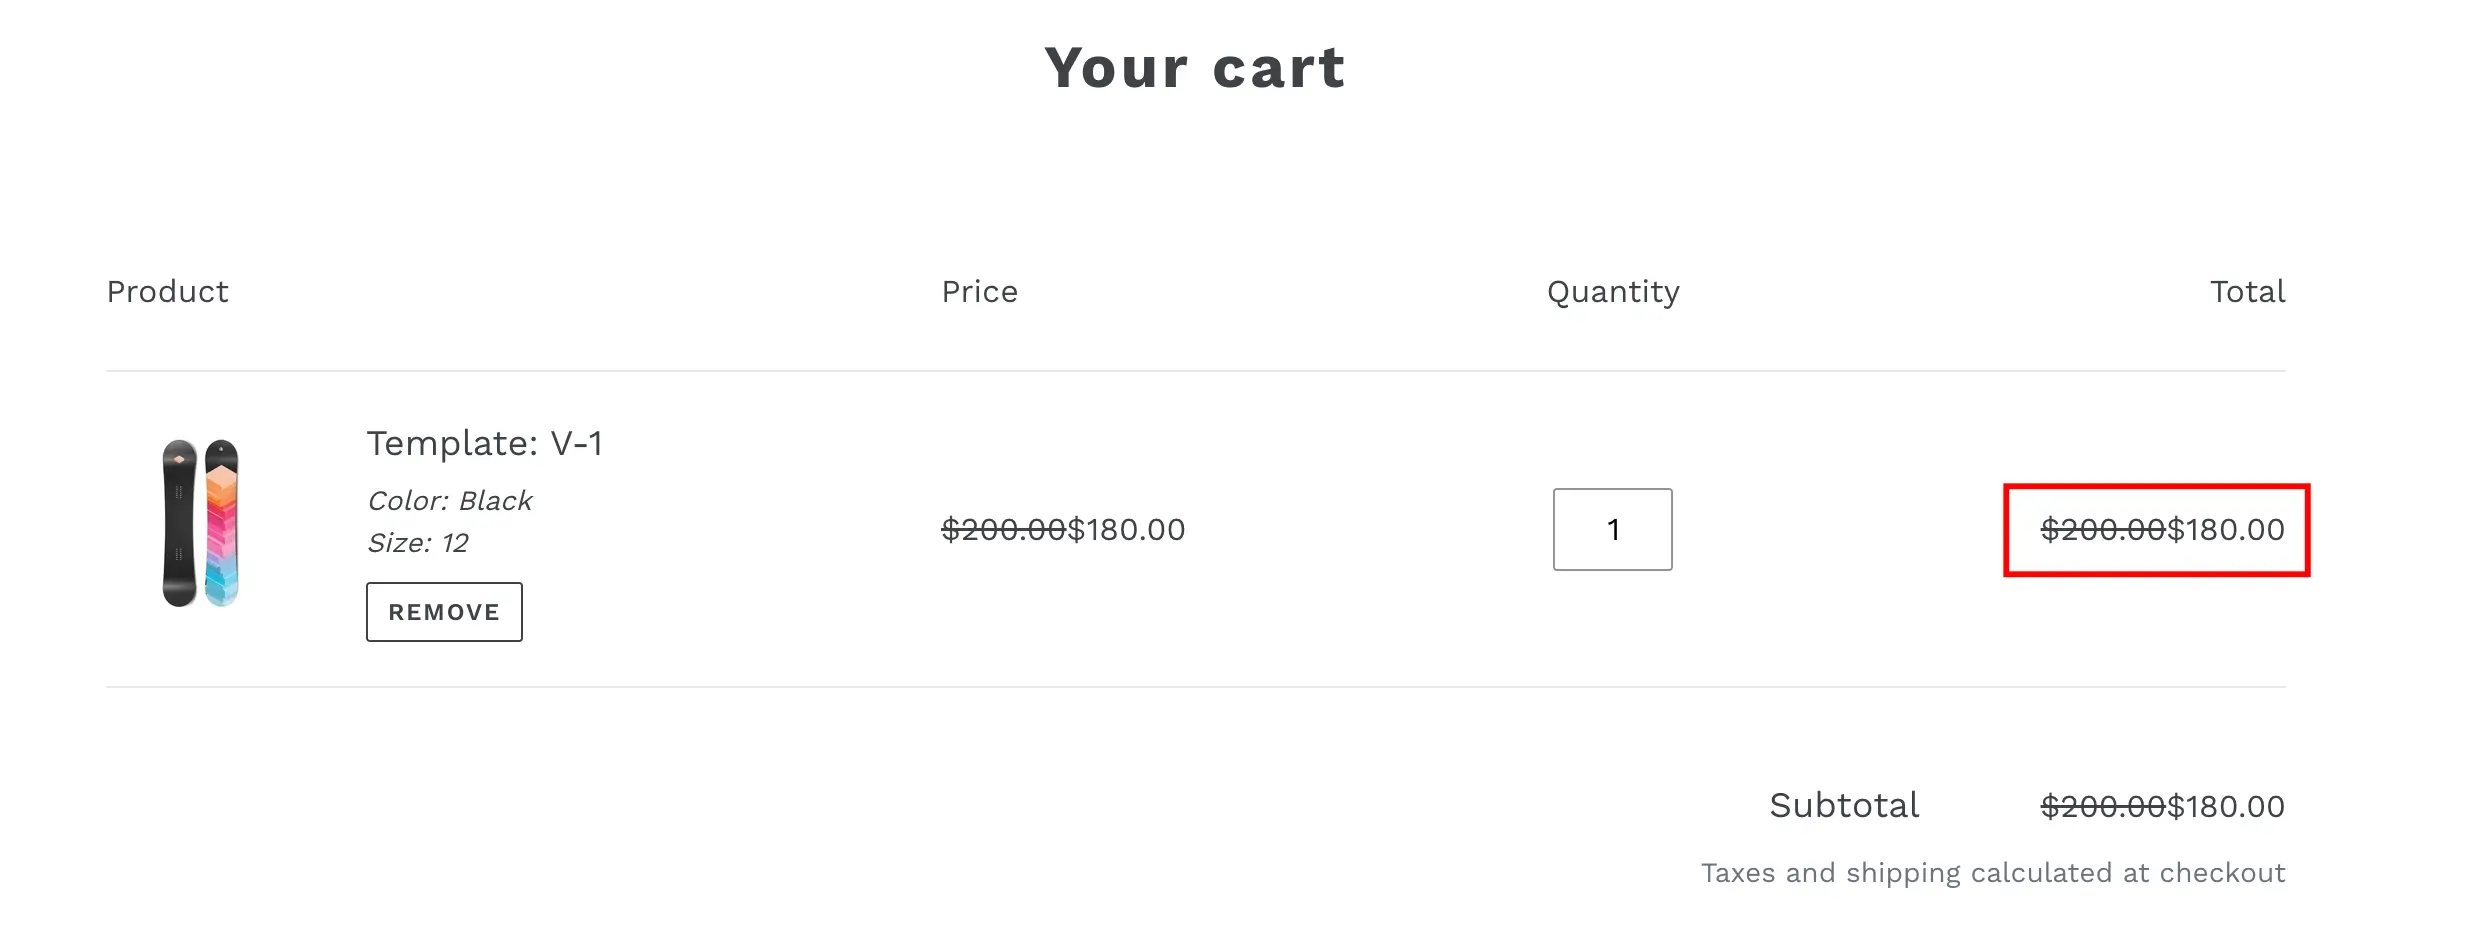Click the crossed-out $200.00 subtotal

click(x=2102, y=807)
